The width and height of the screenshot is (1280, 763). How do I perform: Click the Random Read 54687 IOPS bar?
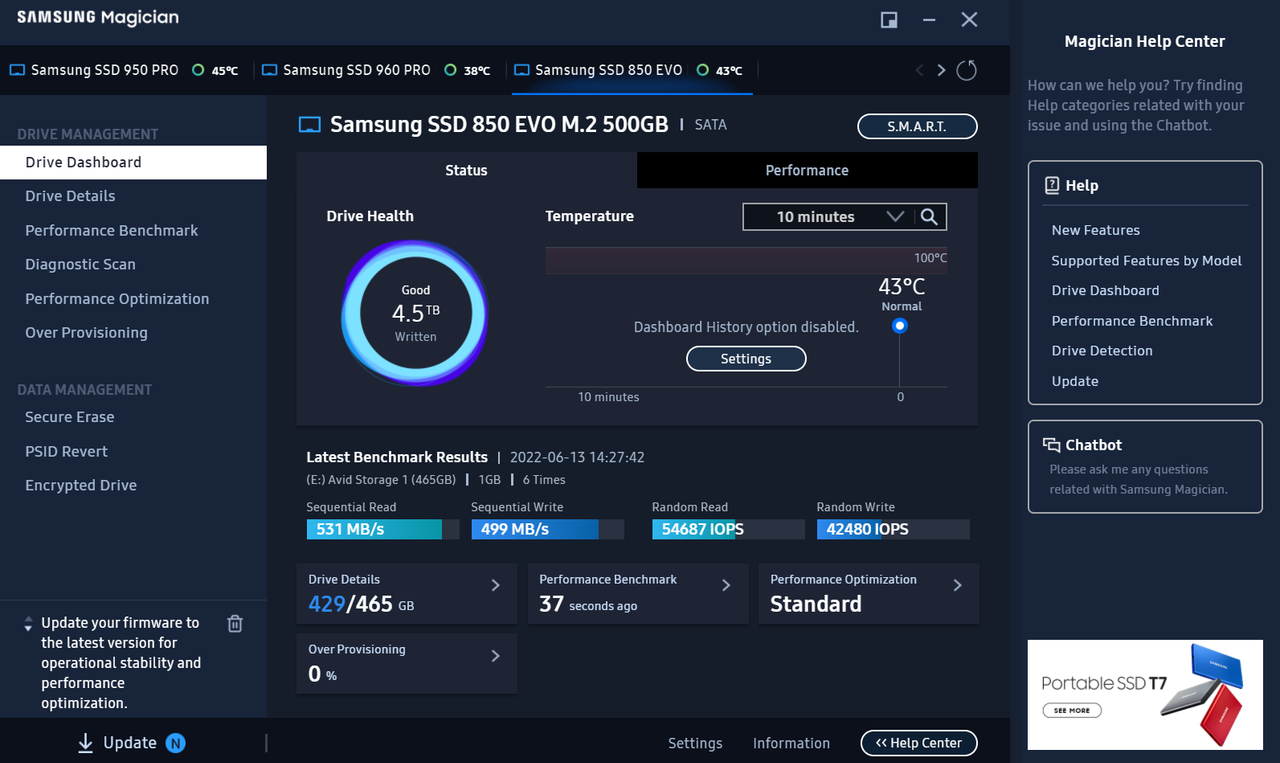[728, 529]
